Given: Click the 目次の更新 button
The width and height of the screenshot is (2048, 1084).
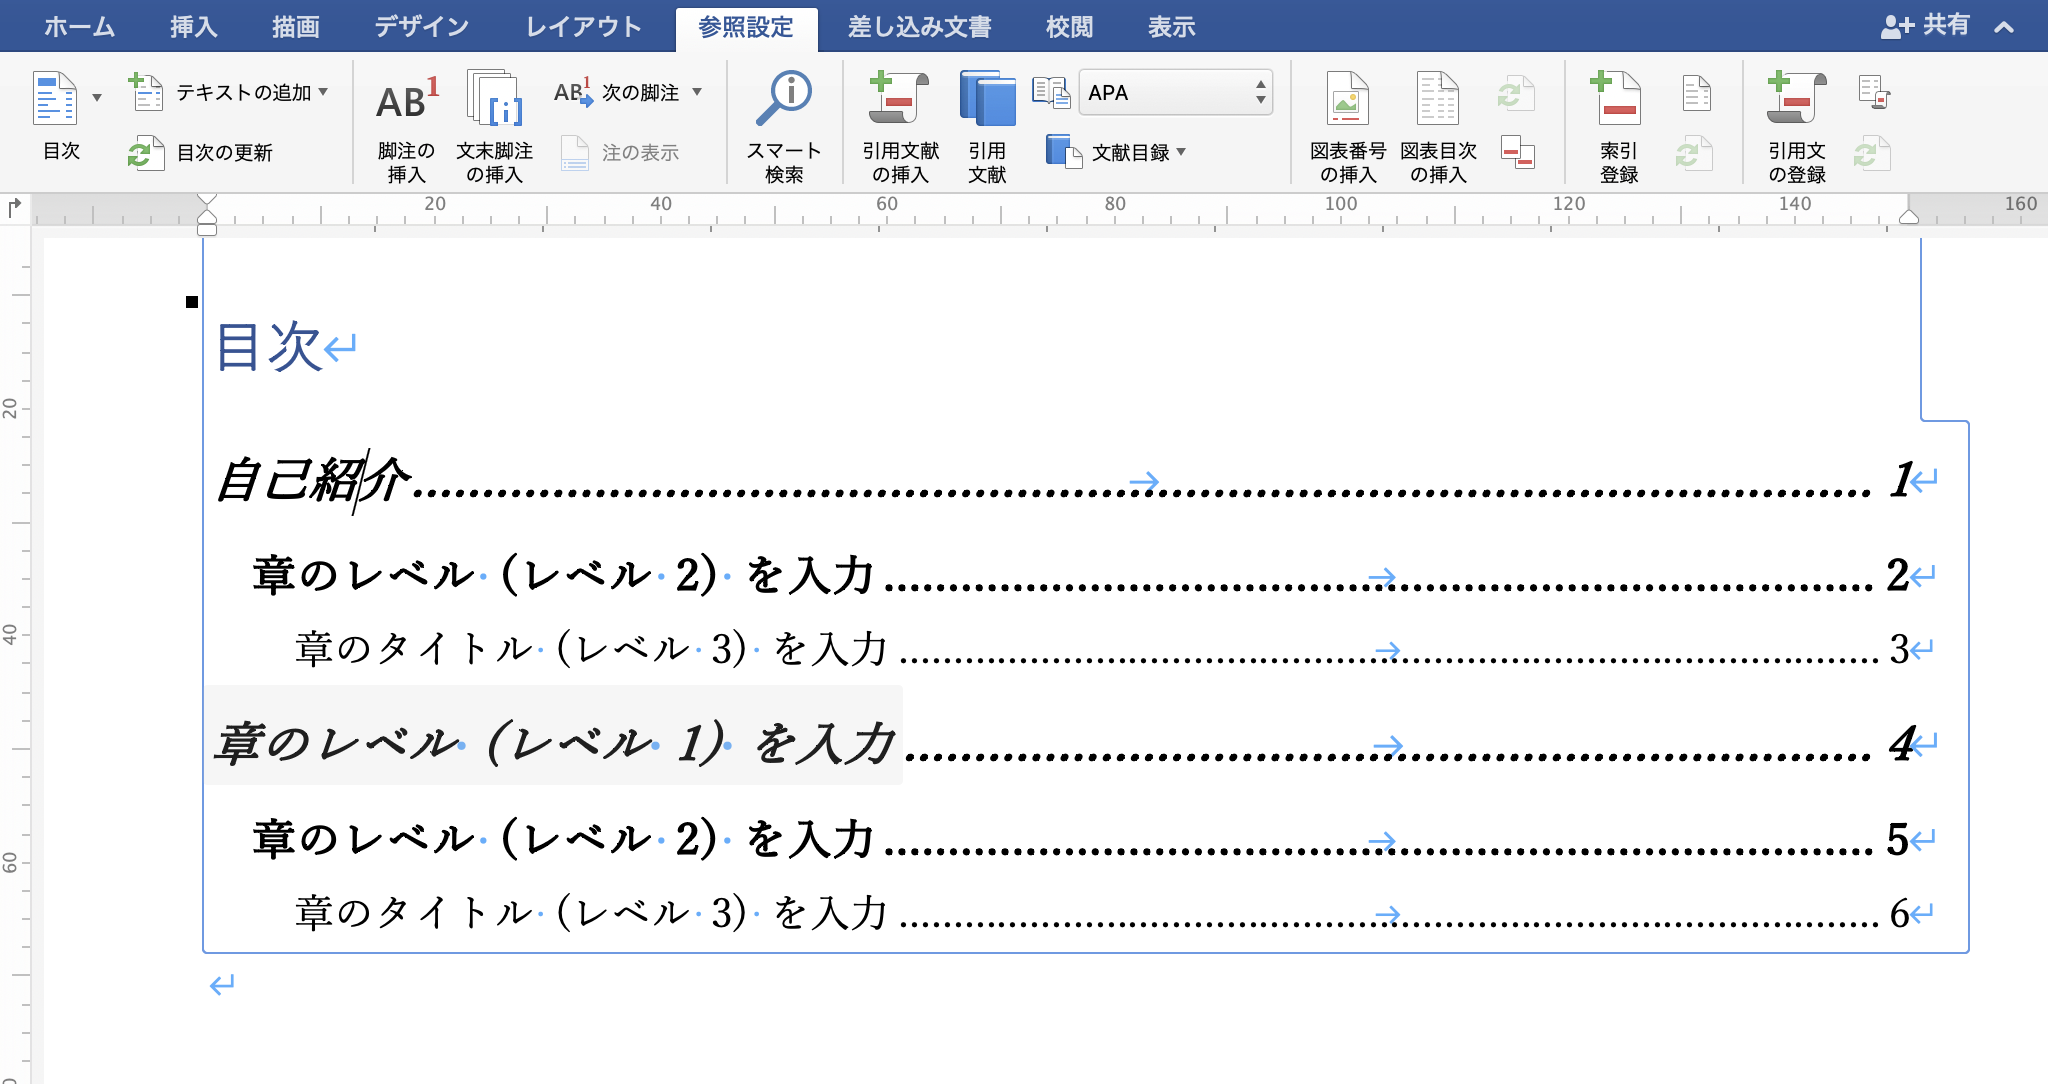Looking at the screenshot, I should 201,153.
